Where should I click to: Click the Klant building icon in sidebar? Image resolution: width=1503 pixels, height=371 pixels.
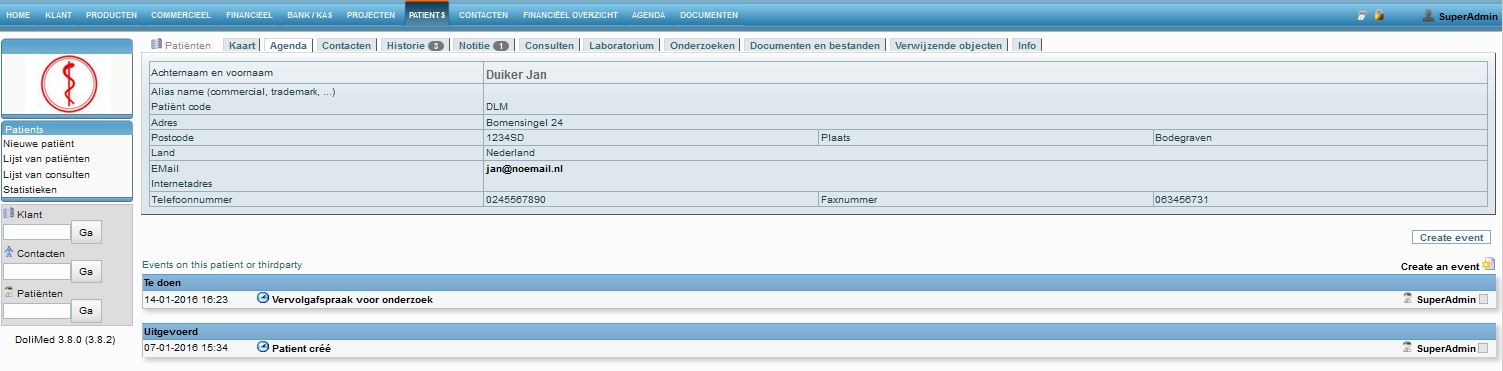click(9, 213)
